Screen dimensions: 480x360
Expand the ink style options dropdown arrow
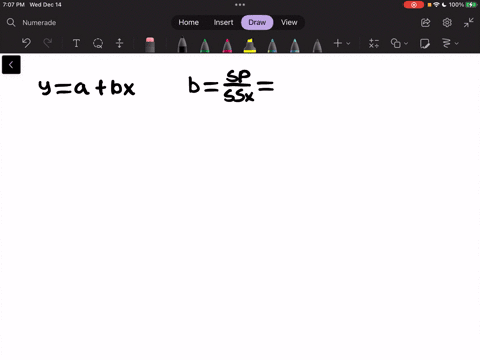457,43
